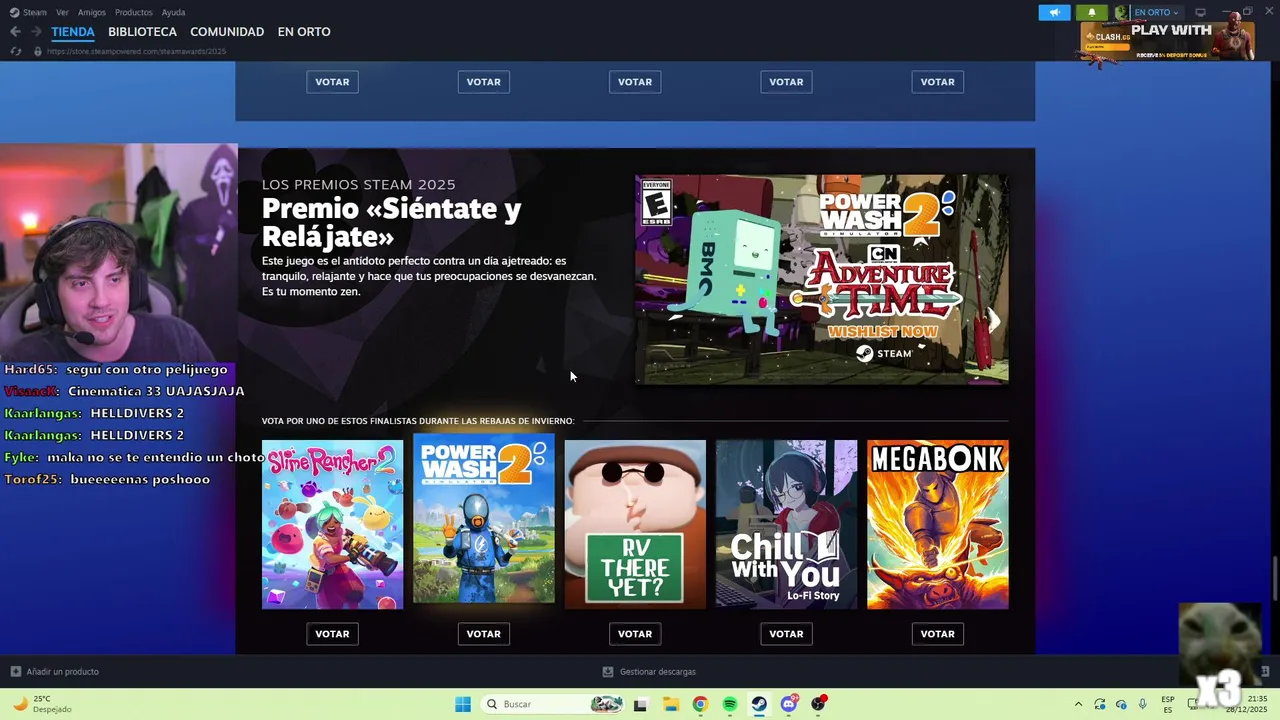Open the EN ORTO profile tab

click(304, 32)
